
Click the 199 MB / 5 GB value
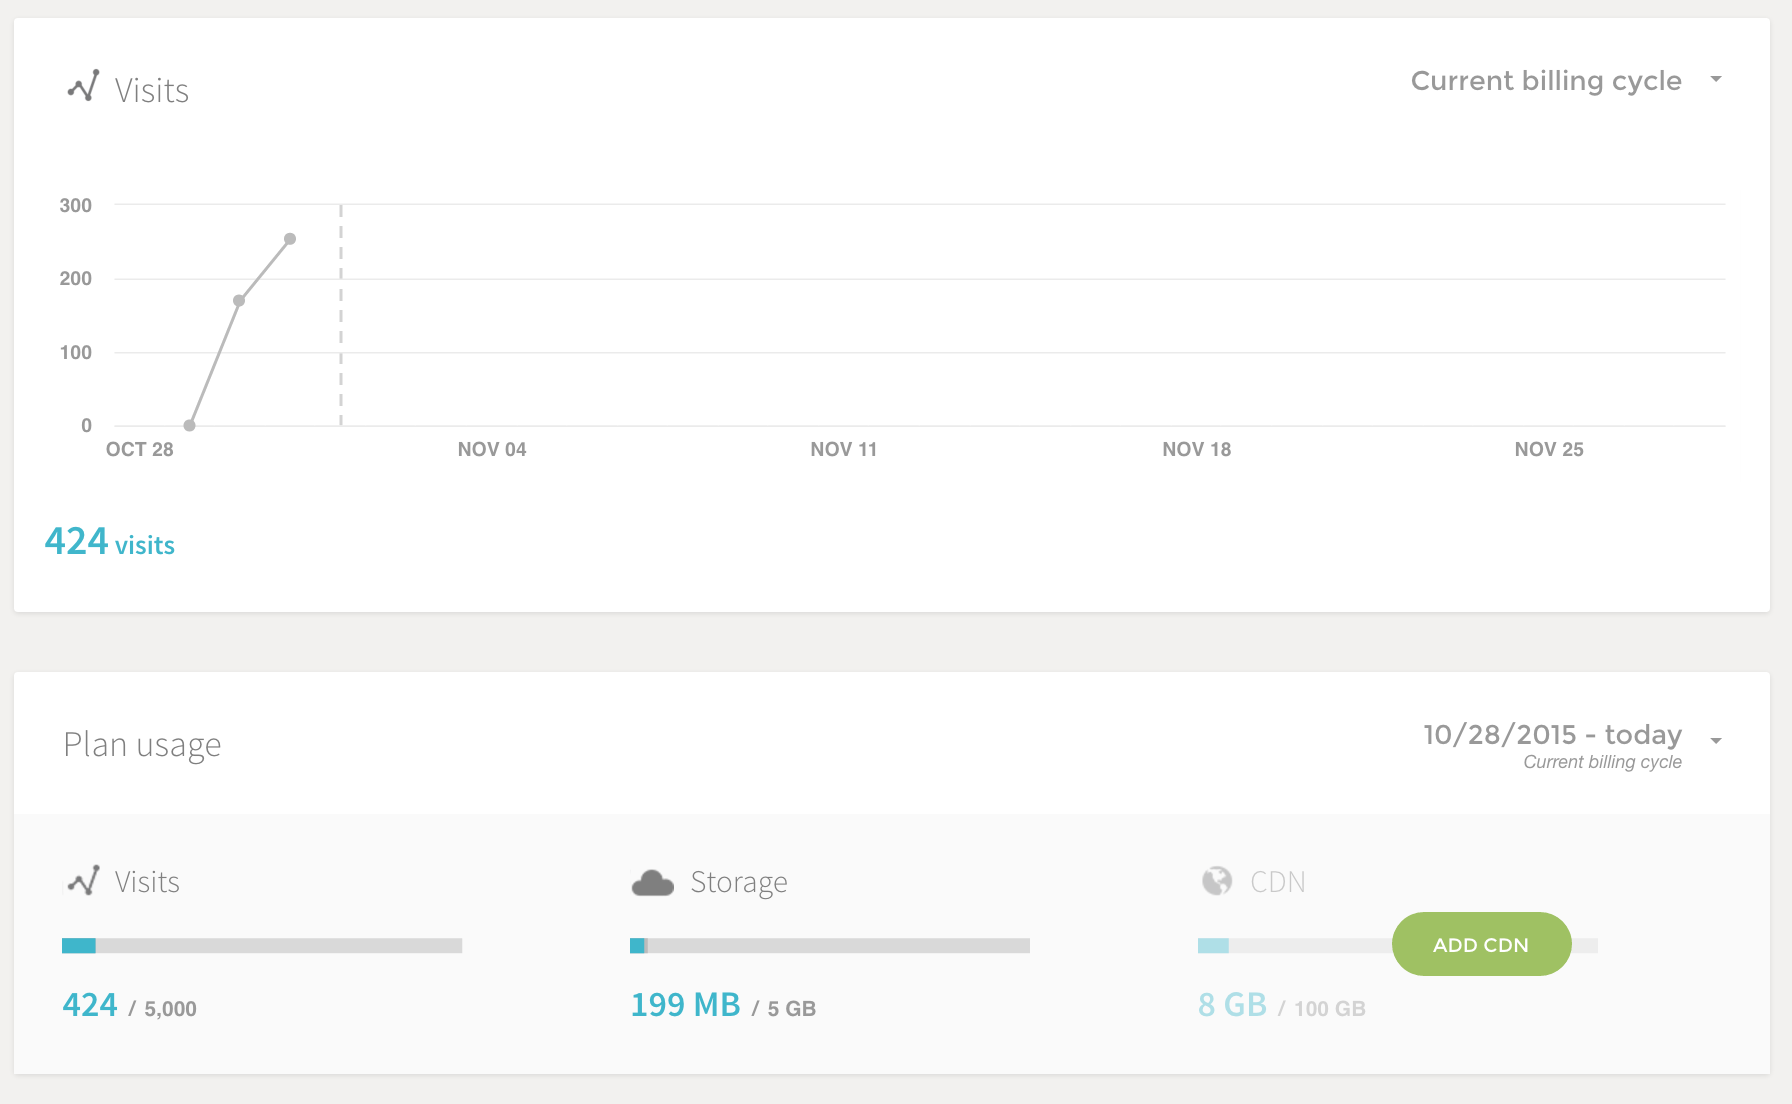[x=723, y=1005]
